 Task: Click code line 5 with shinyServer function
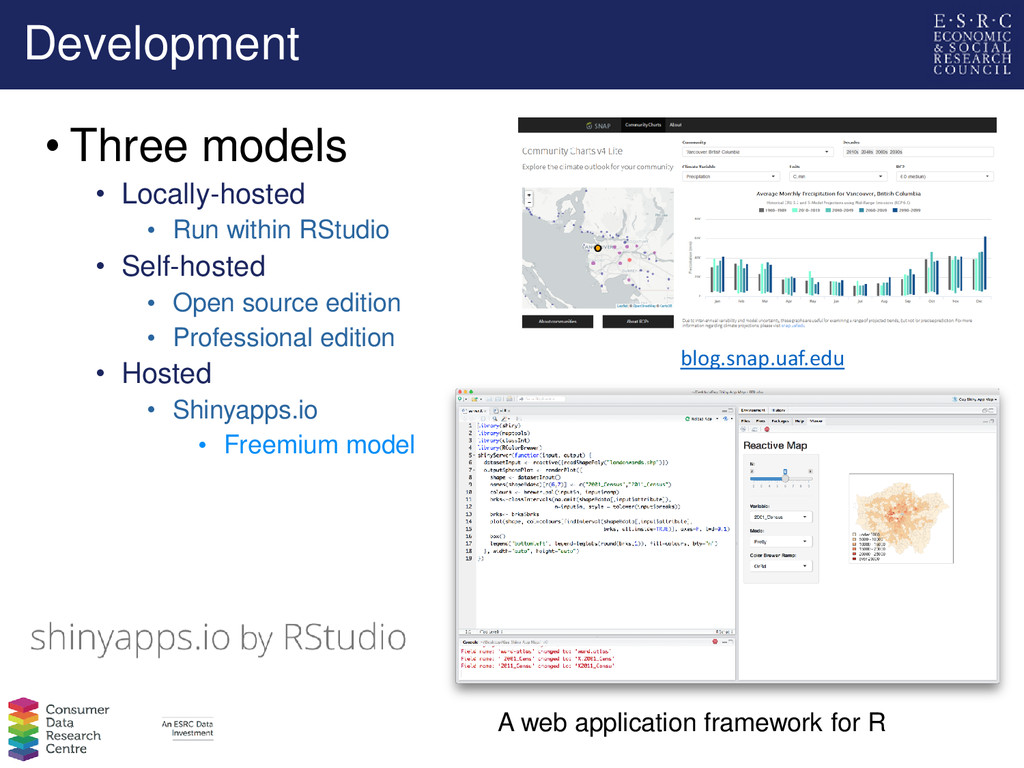click(x=534, y=455)
